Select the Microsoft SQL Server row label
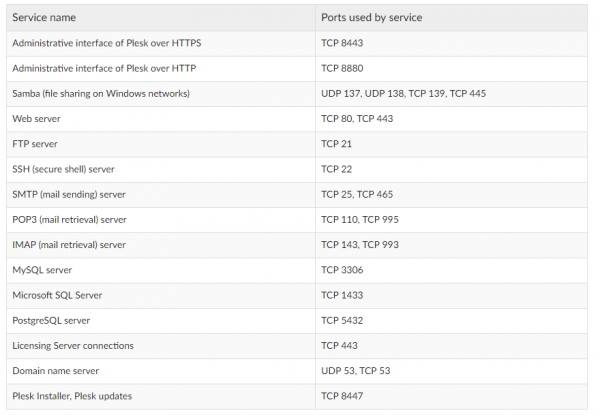This screenshot has width=600, height=415. [x=57, y=295]
